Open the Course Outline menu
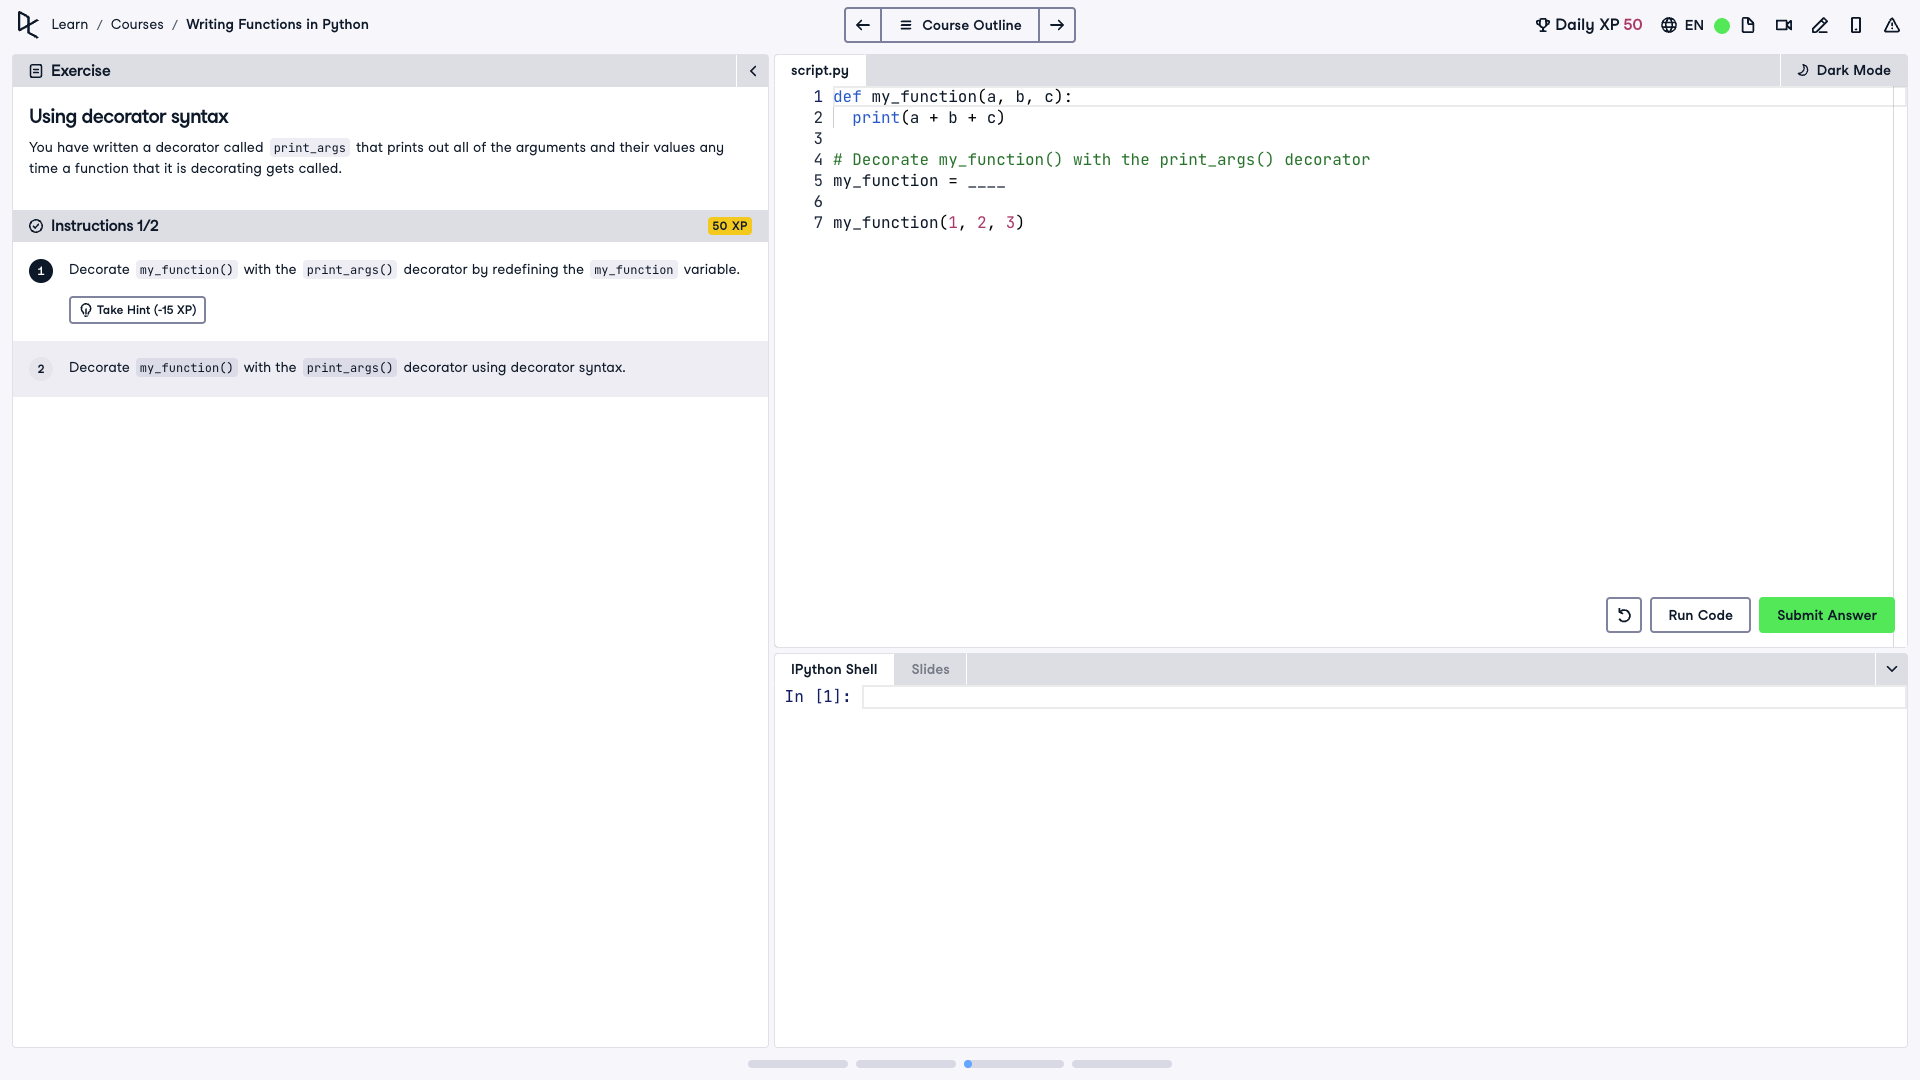This screenshot has height=1080, width=1920. pyautogui.click(x=960, y=25)
